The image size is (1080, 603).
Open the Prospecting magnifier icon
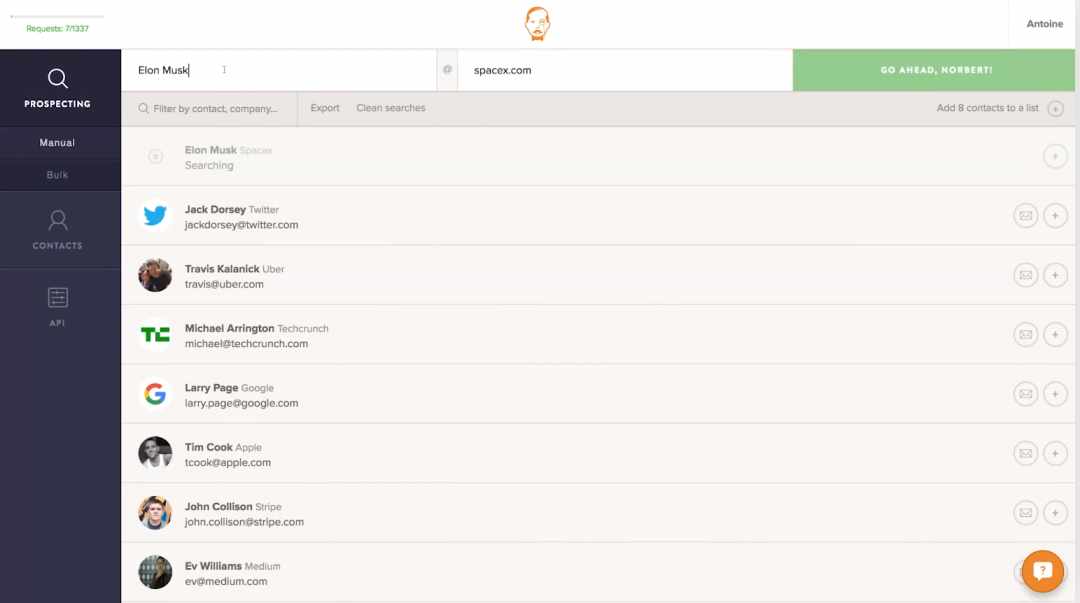[58, 79]
